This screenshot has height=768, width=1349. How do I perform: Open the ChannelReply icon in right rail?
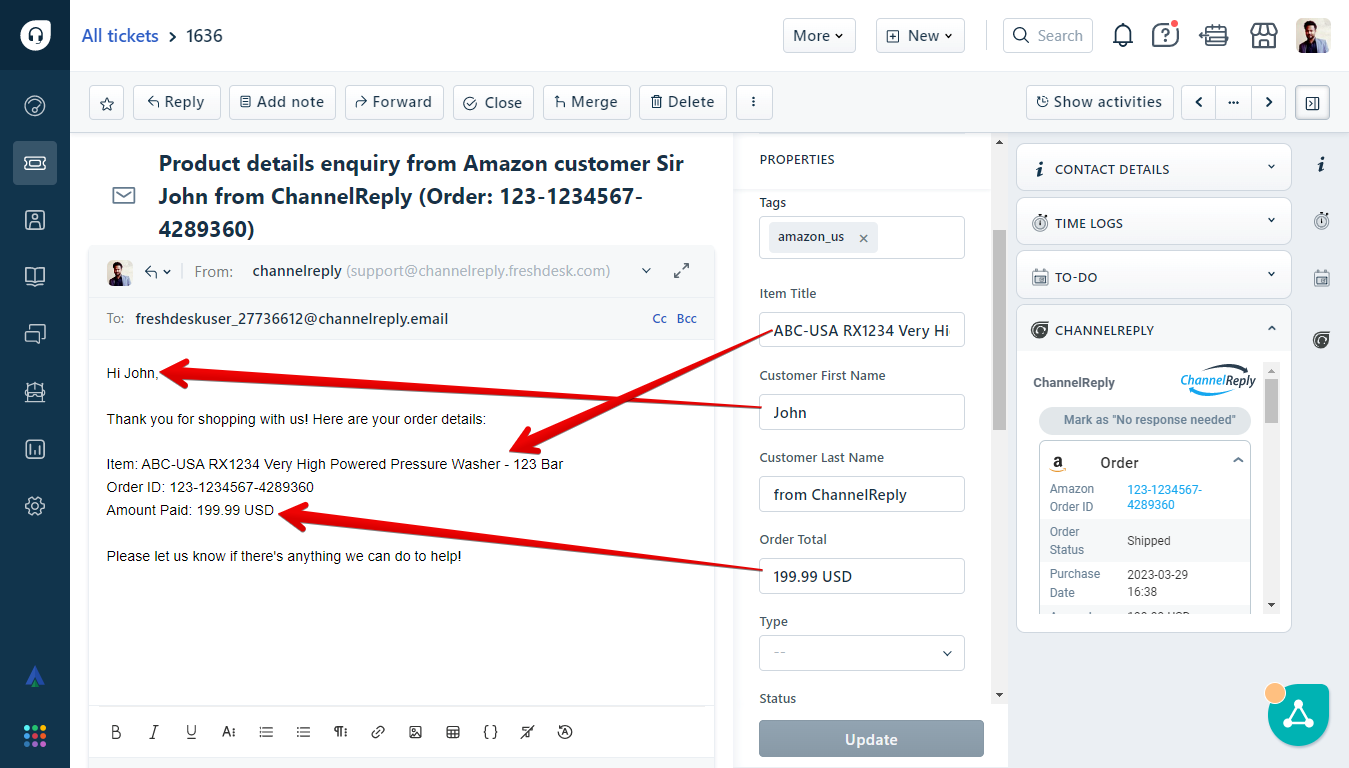point(1321,340)
